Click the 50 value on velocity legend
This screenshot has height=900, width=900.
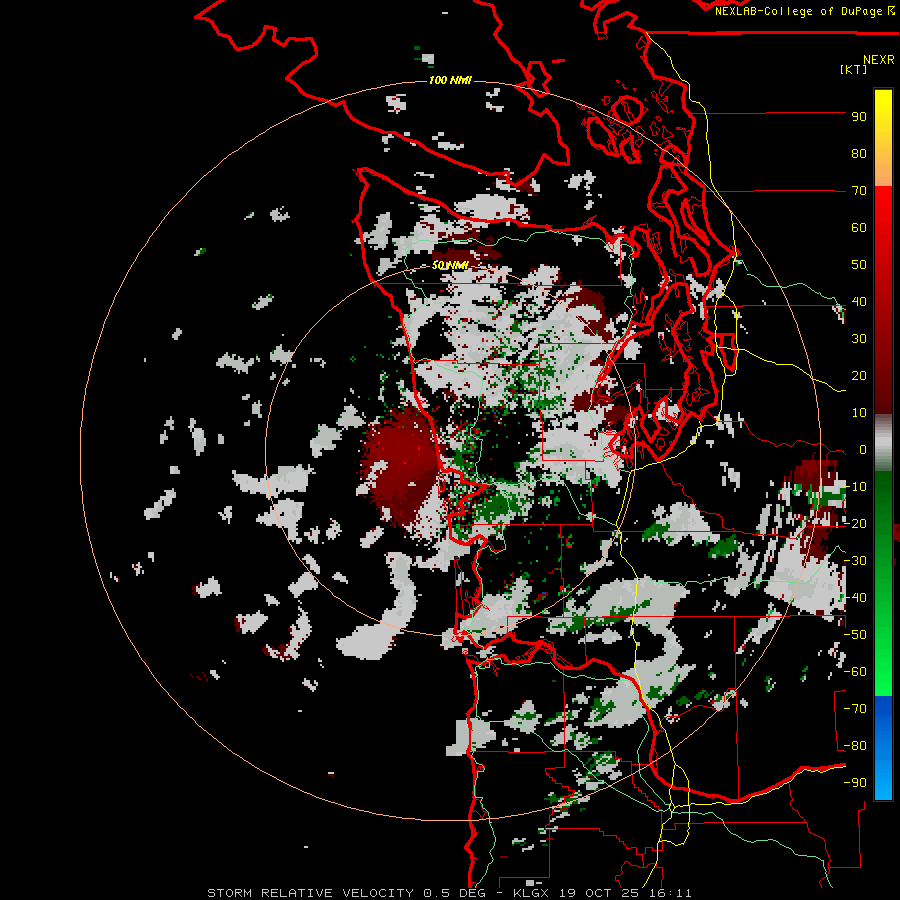(859, 265)
